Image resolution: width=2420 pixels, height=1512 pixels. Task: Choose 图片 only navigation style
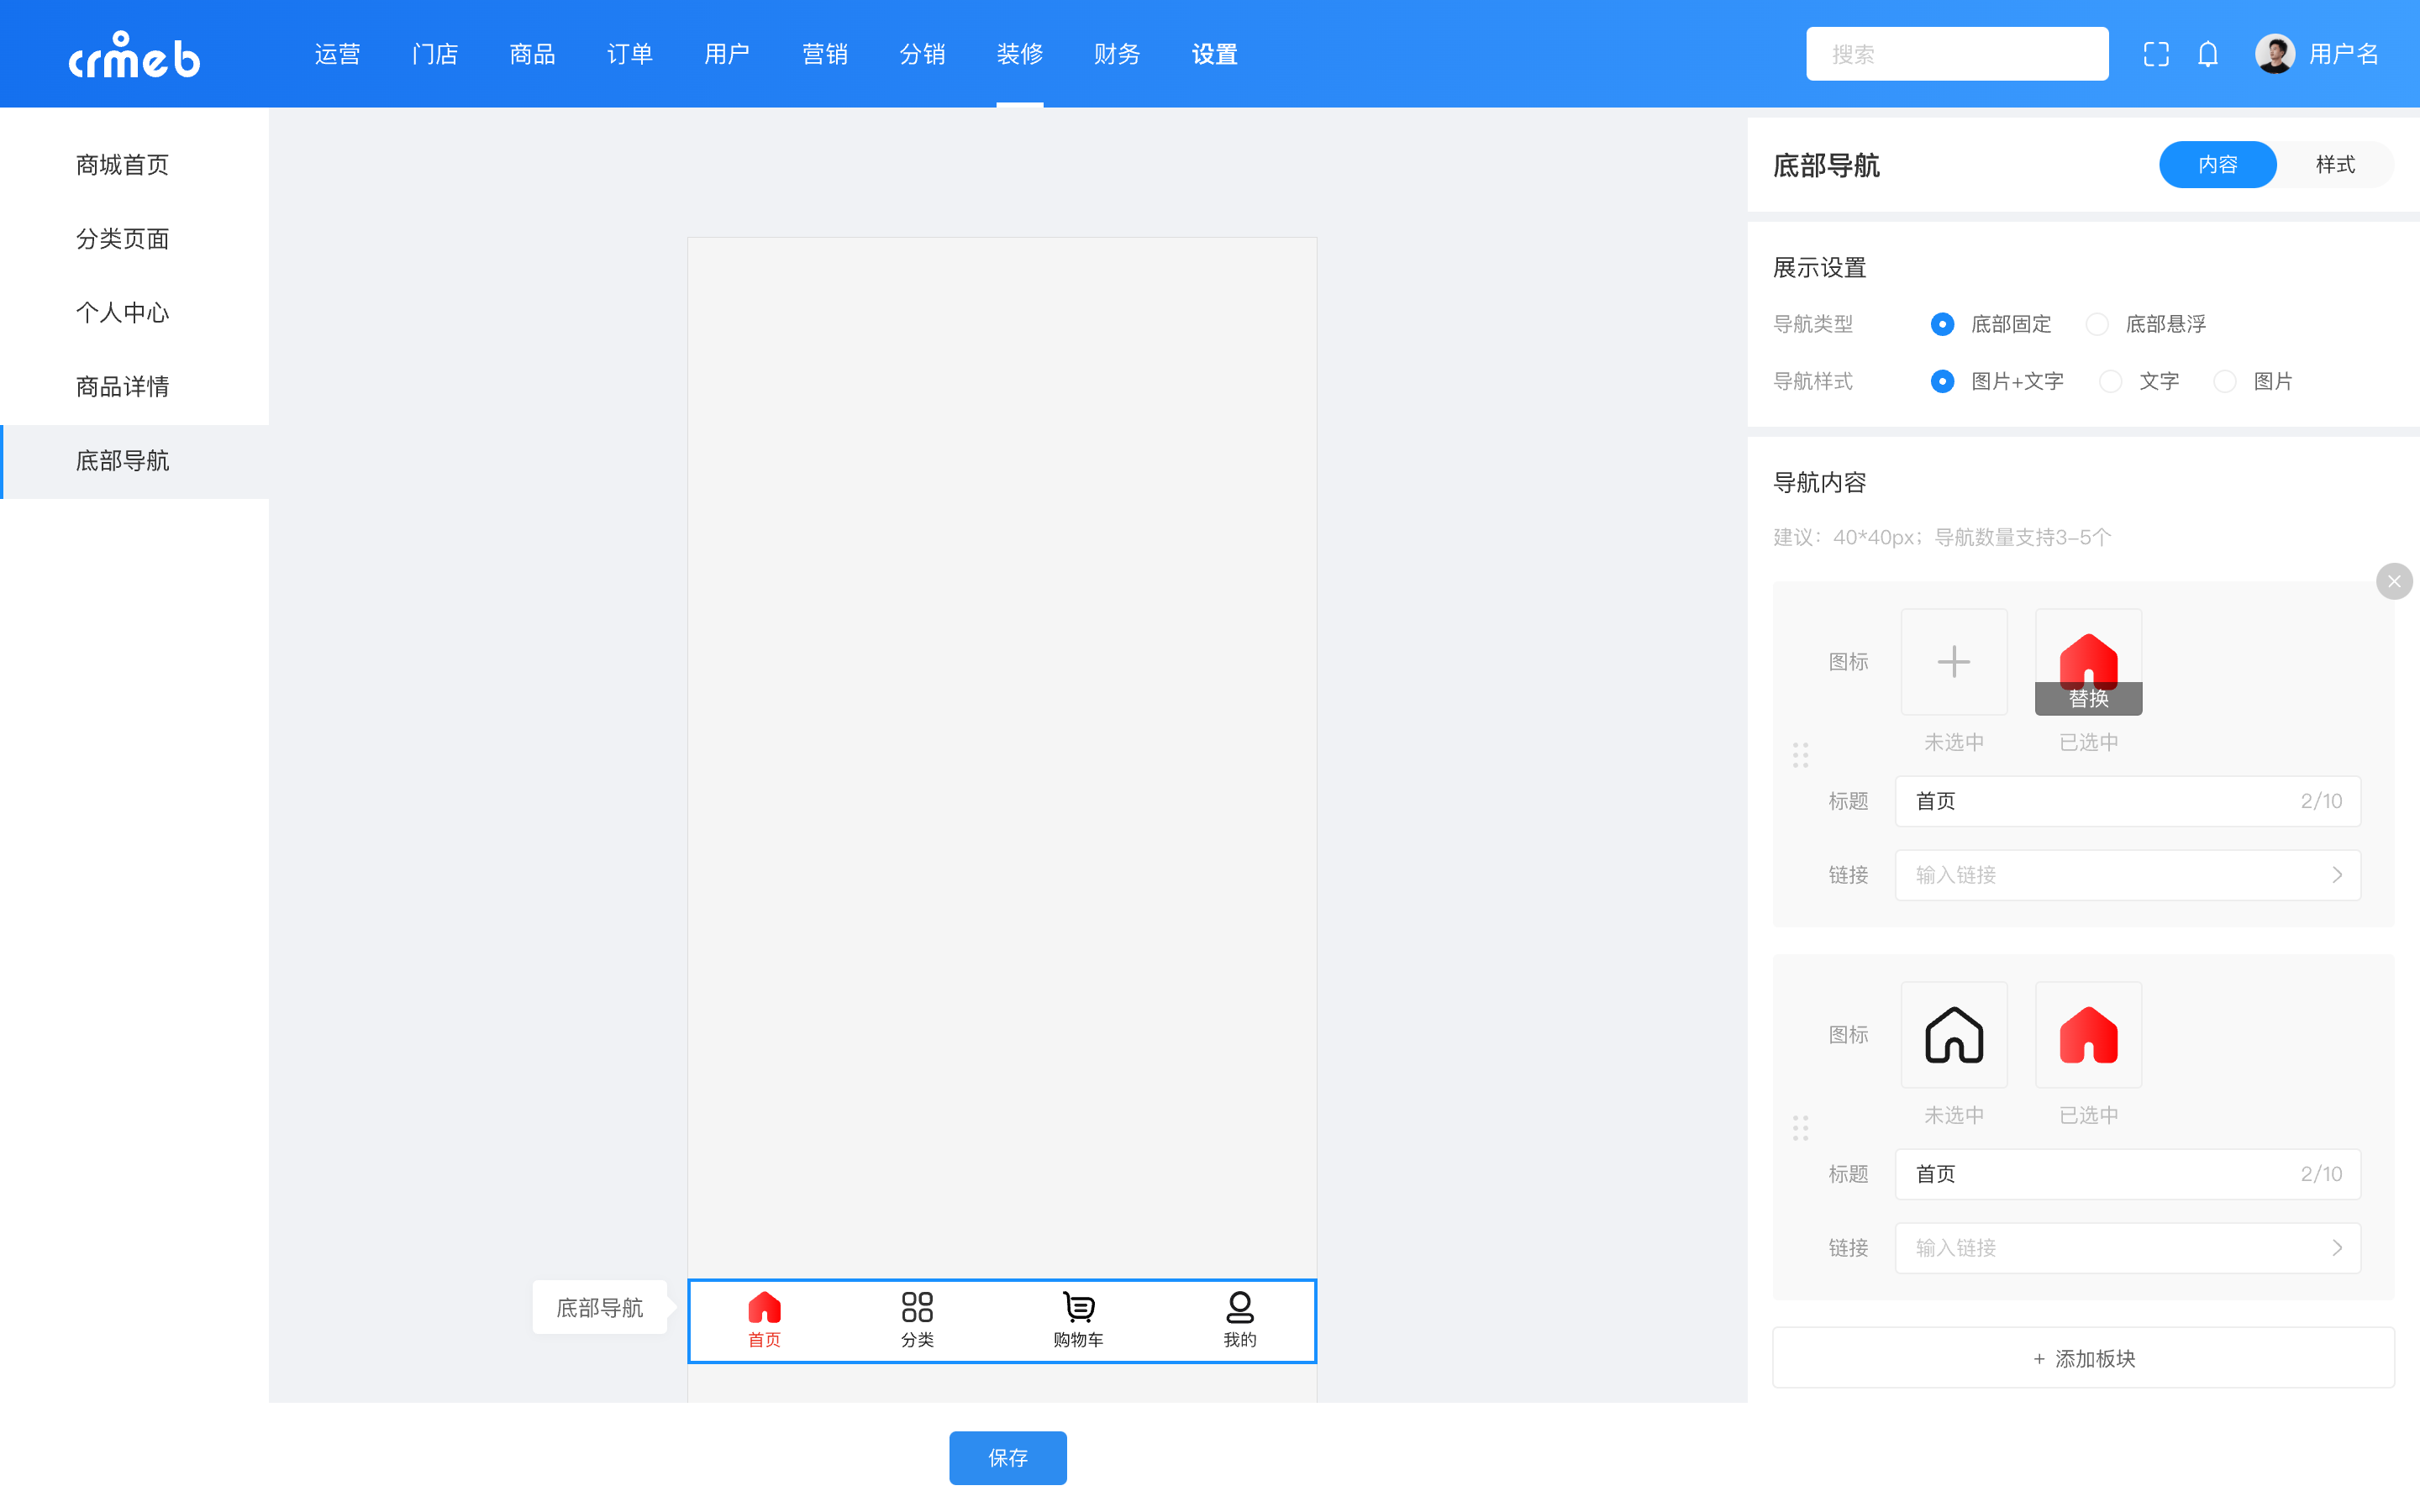2225,381
